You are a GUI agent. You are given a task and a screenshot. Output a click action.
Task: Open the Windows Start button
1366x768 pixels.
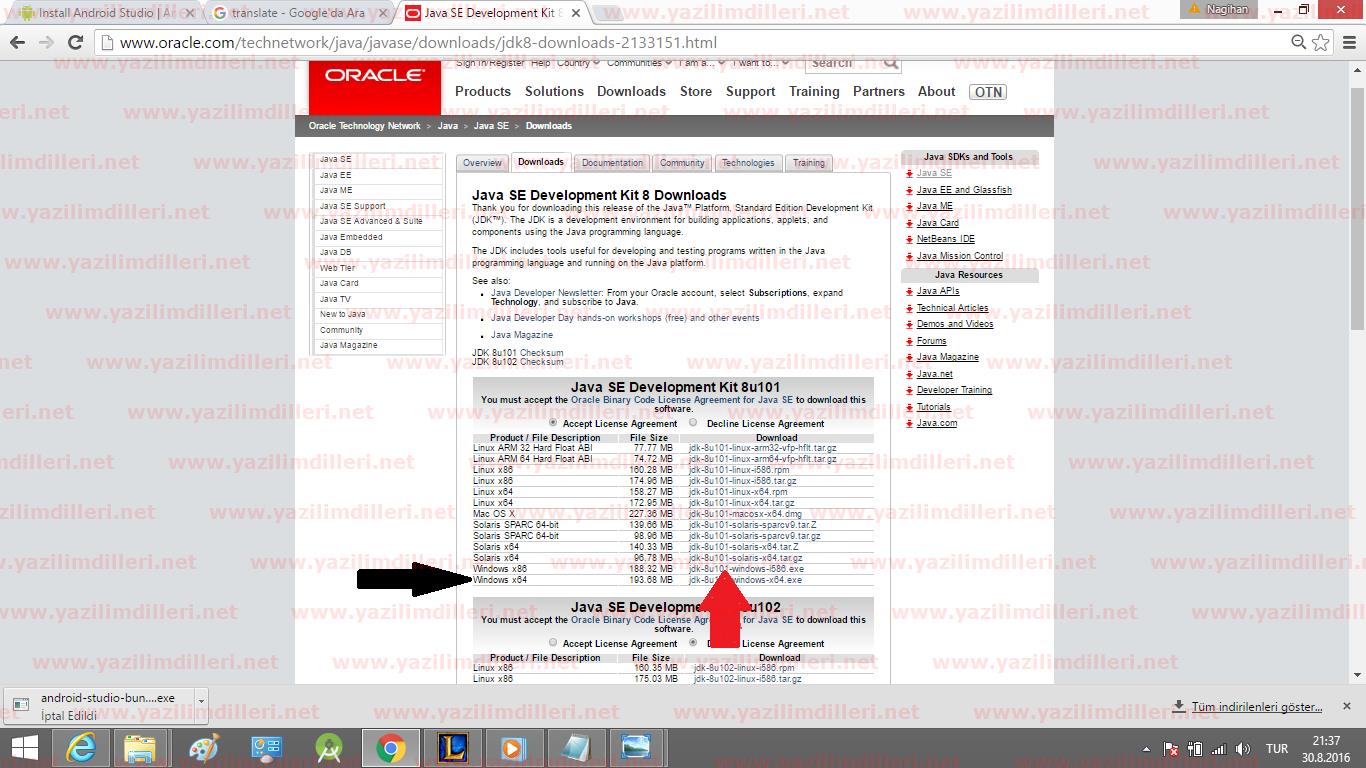click(x=24, y=748)
